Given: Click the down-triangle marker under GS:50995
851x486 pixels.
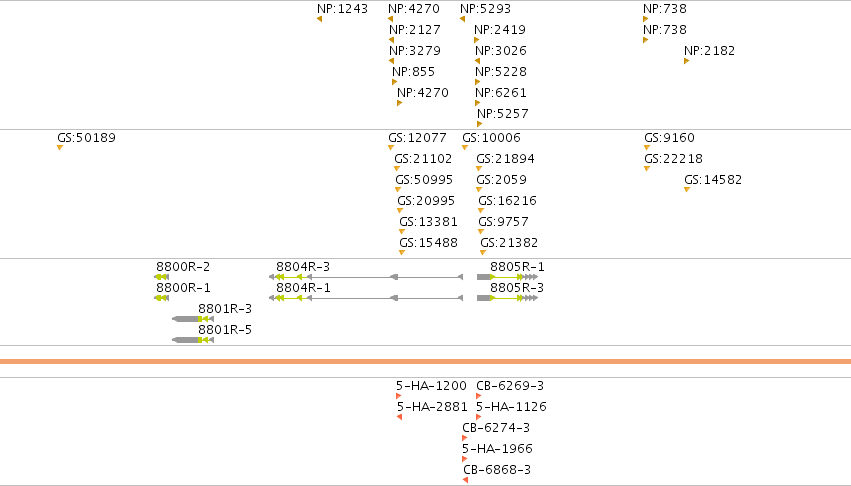Looking at the screenshot, I should tap(398, 190).
